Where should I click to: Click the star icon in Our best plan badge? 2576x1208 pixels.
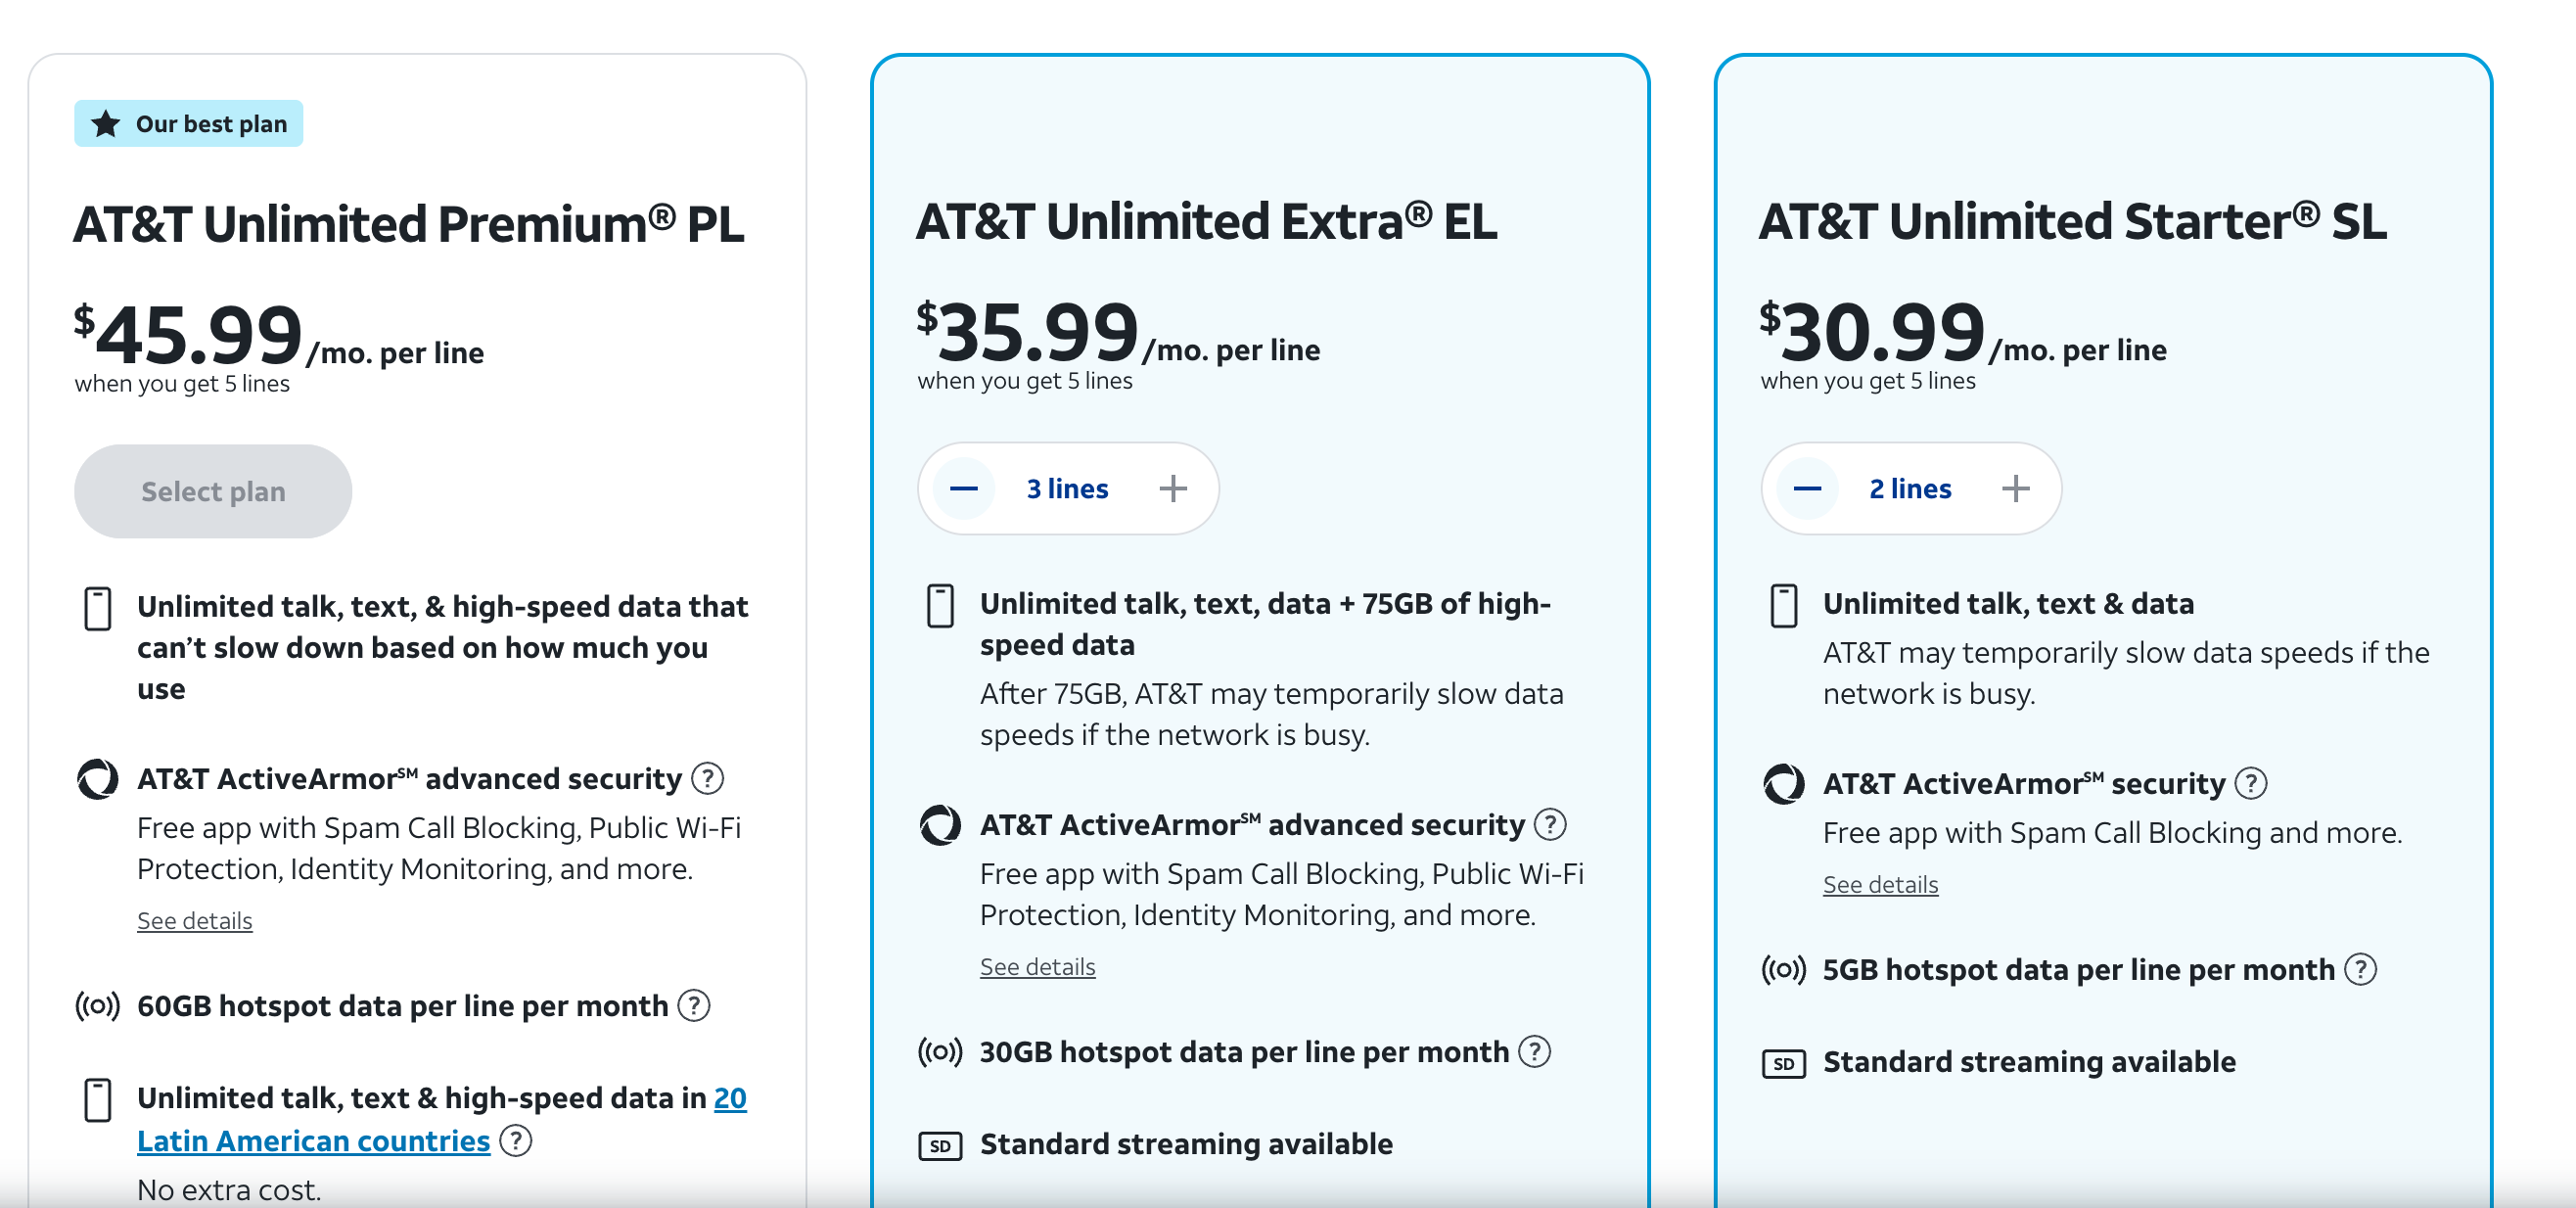[x=106, y=124]
